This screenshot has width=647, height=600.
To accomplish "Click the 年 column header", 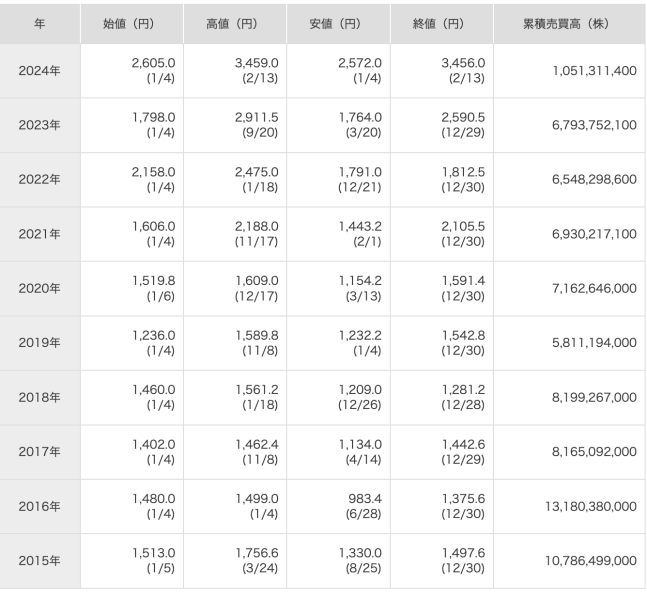I will (39, 22).
